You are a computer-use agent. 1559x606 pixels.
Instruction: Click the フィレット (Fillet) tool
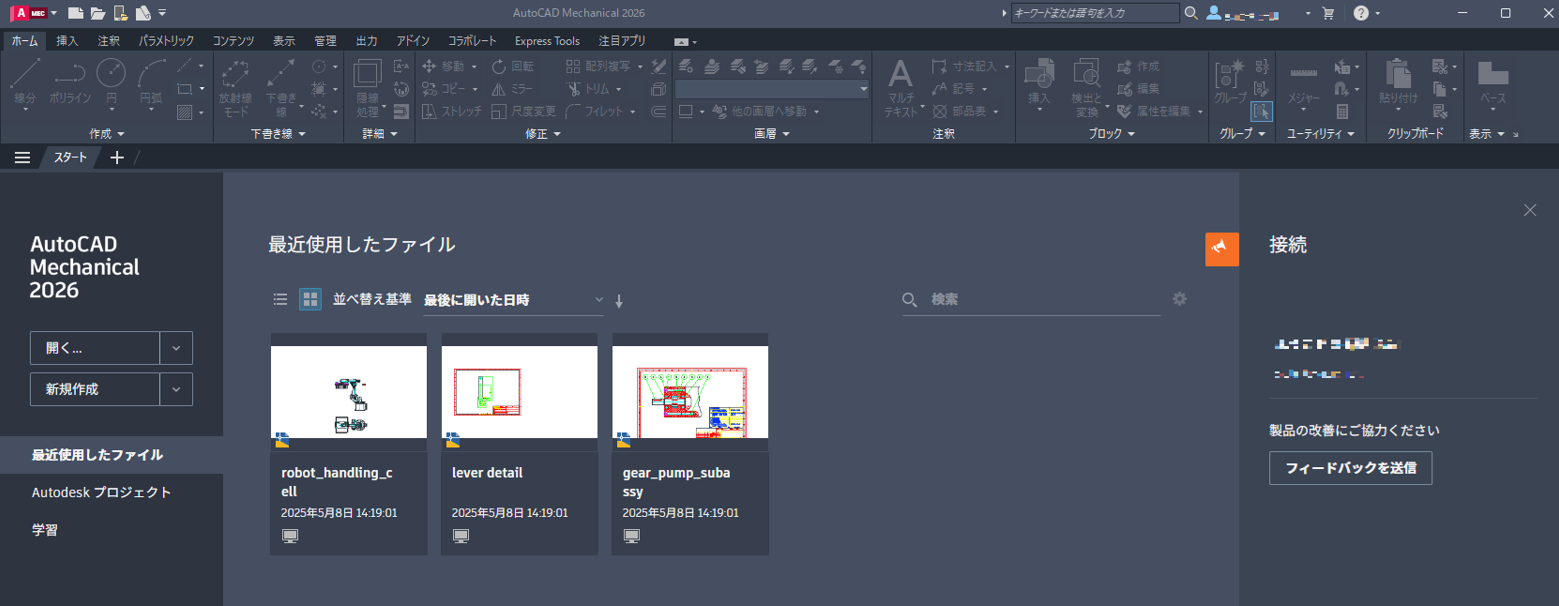594,111
